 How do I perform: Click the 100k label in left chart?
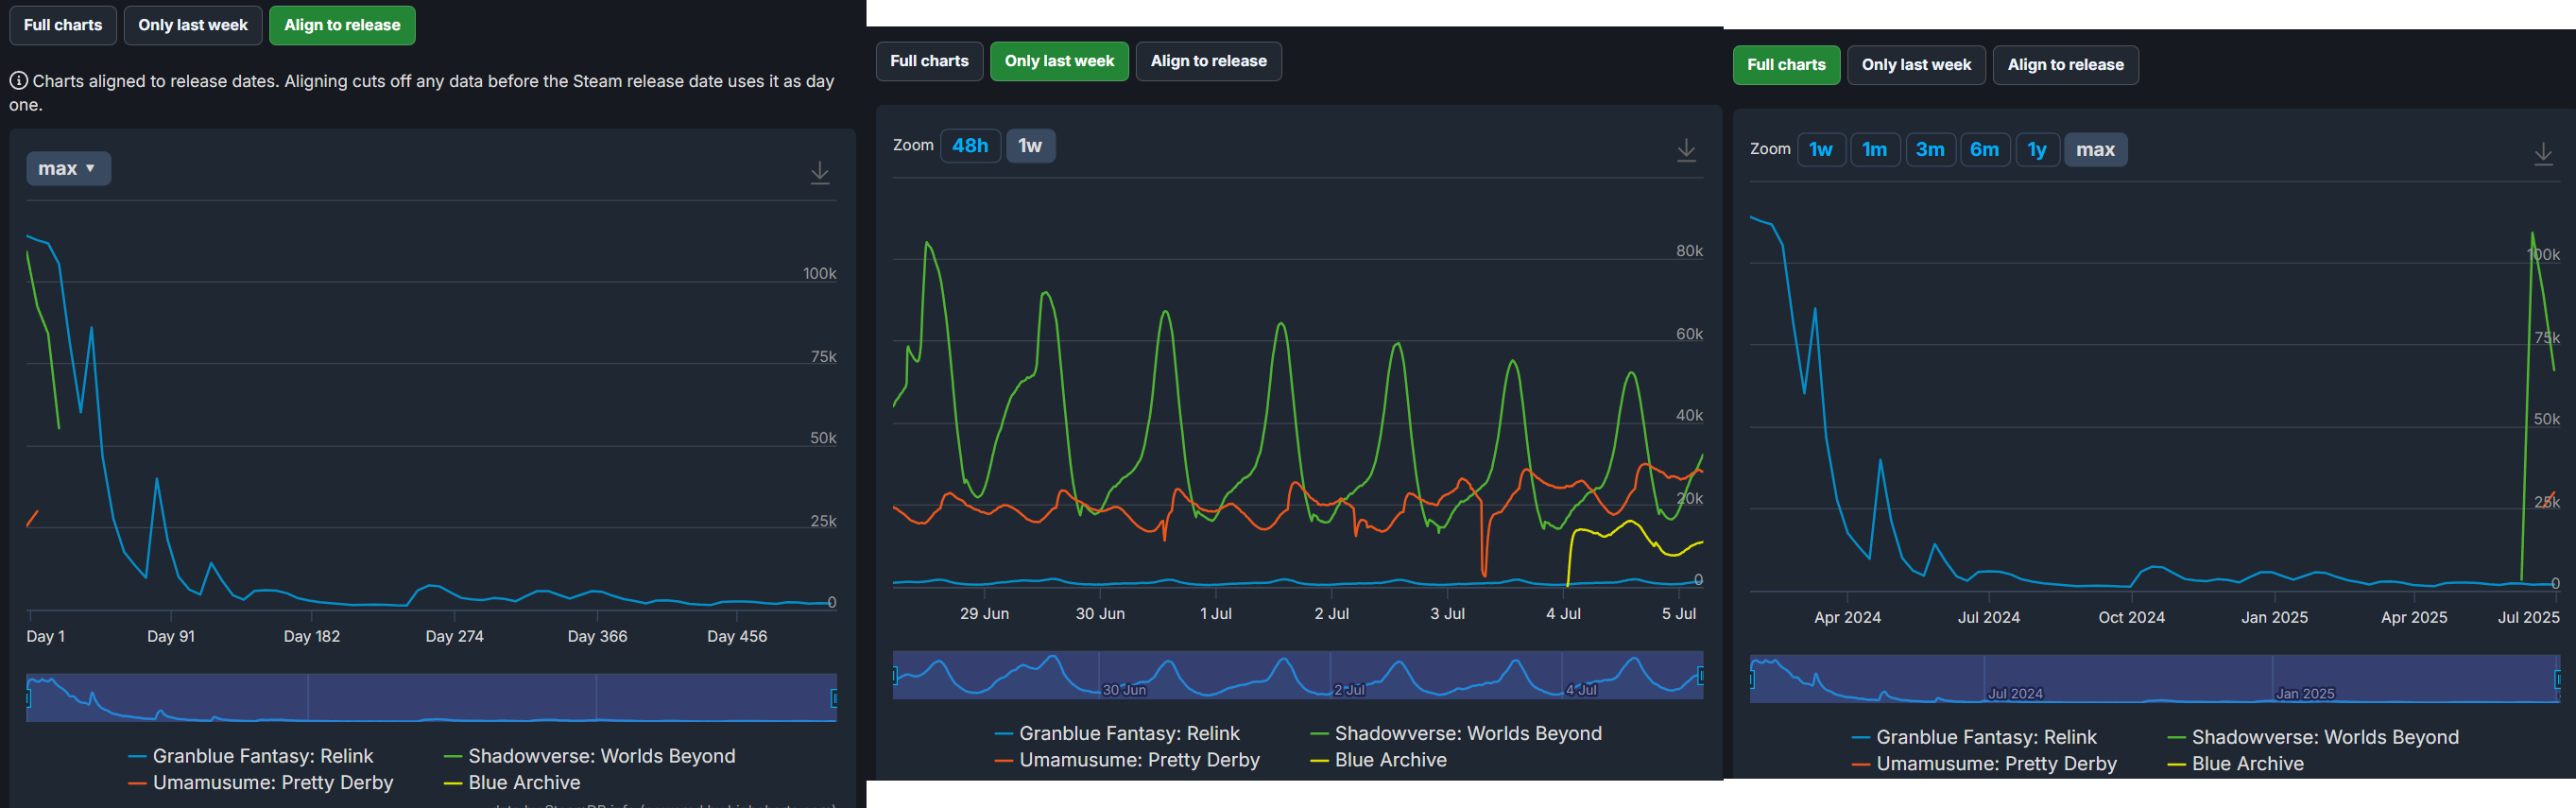(x=819, y=273)
